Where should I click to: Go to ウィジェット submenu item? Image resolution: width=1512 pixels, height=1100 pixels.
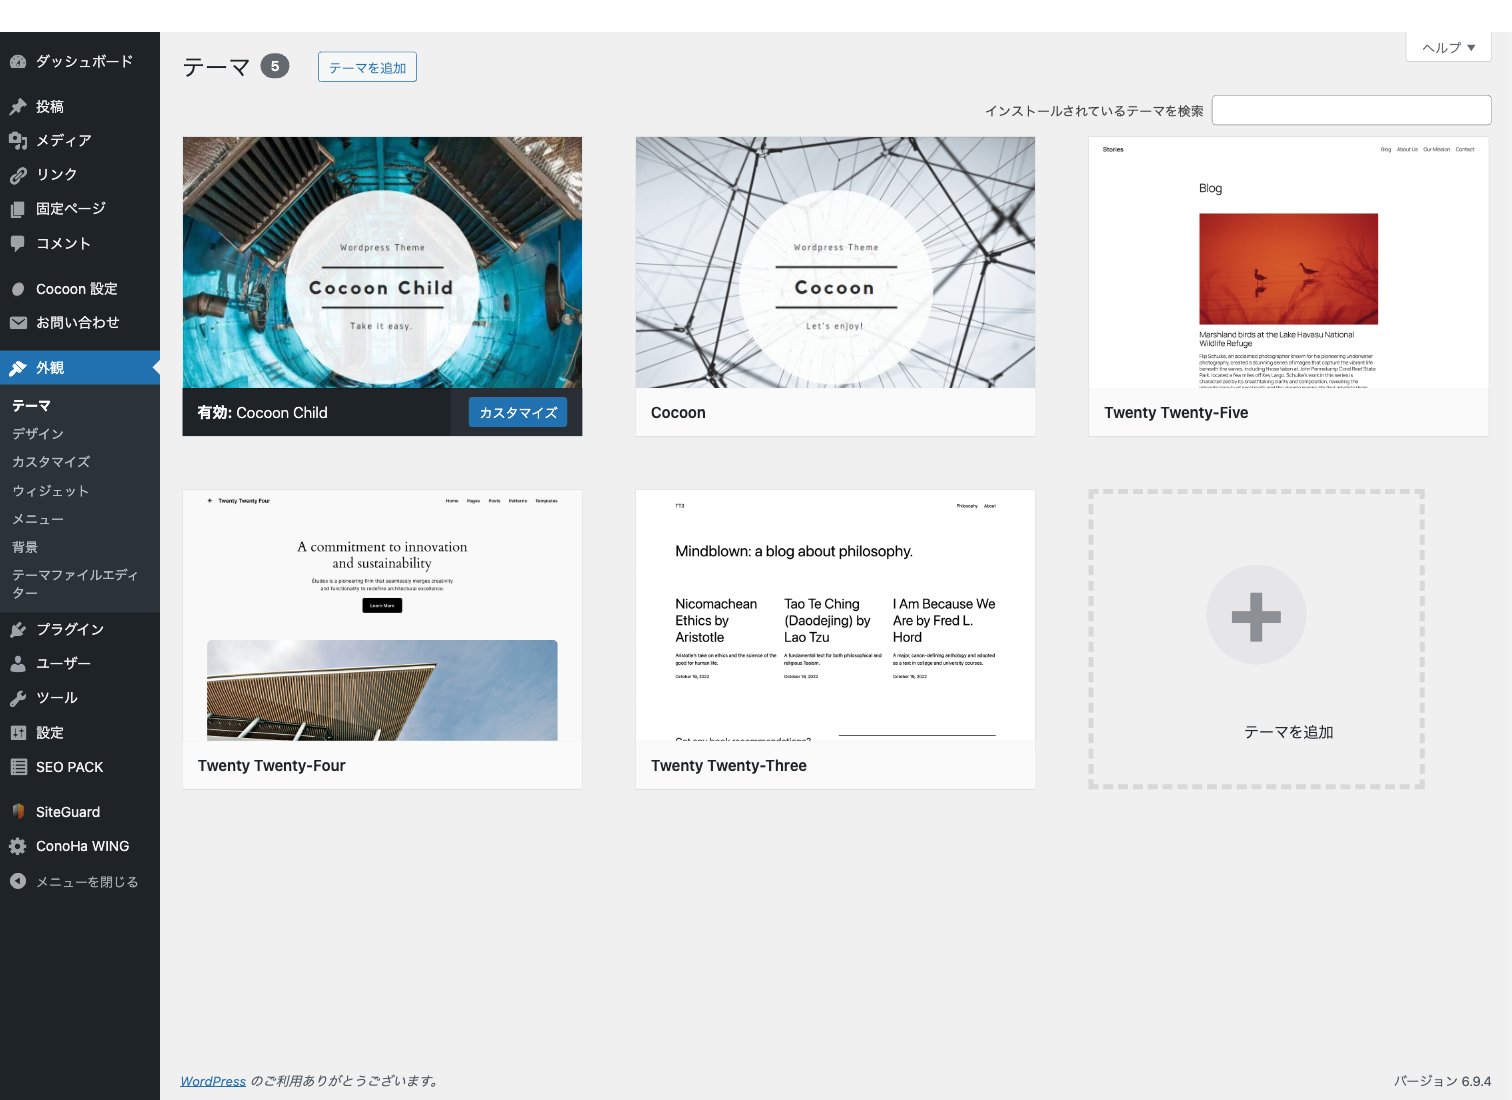pos(50,491)
